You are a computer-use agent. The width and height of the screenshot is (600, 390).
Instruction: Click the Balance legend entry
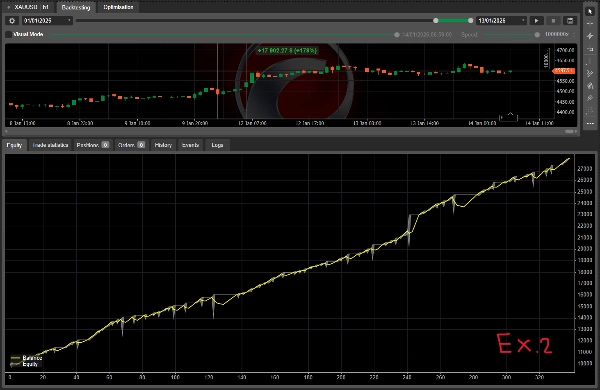click(26, 358)
